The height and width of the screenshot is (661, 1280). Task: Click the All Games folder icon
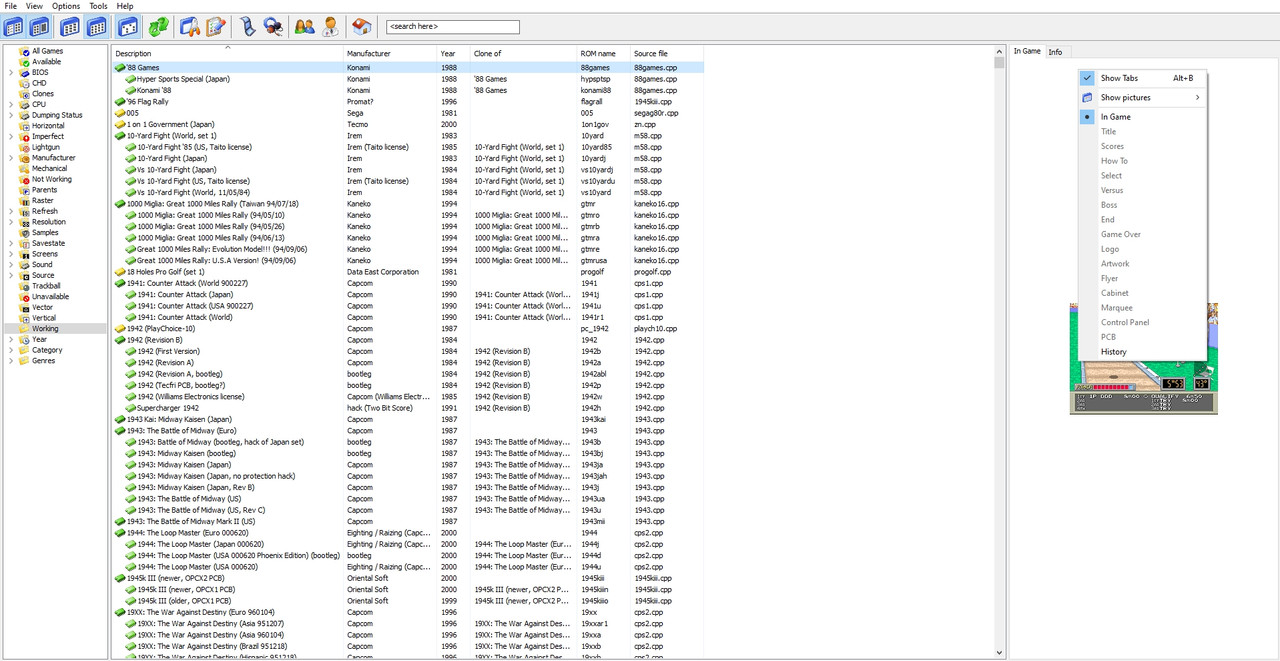pos(24,51)
